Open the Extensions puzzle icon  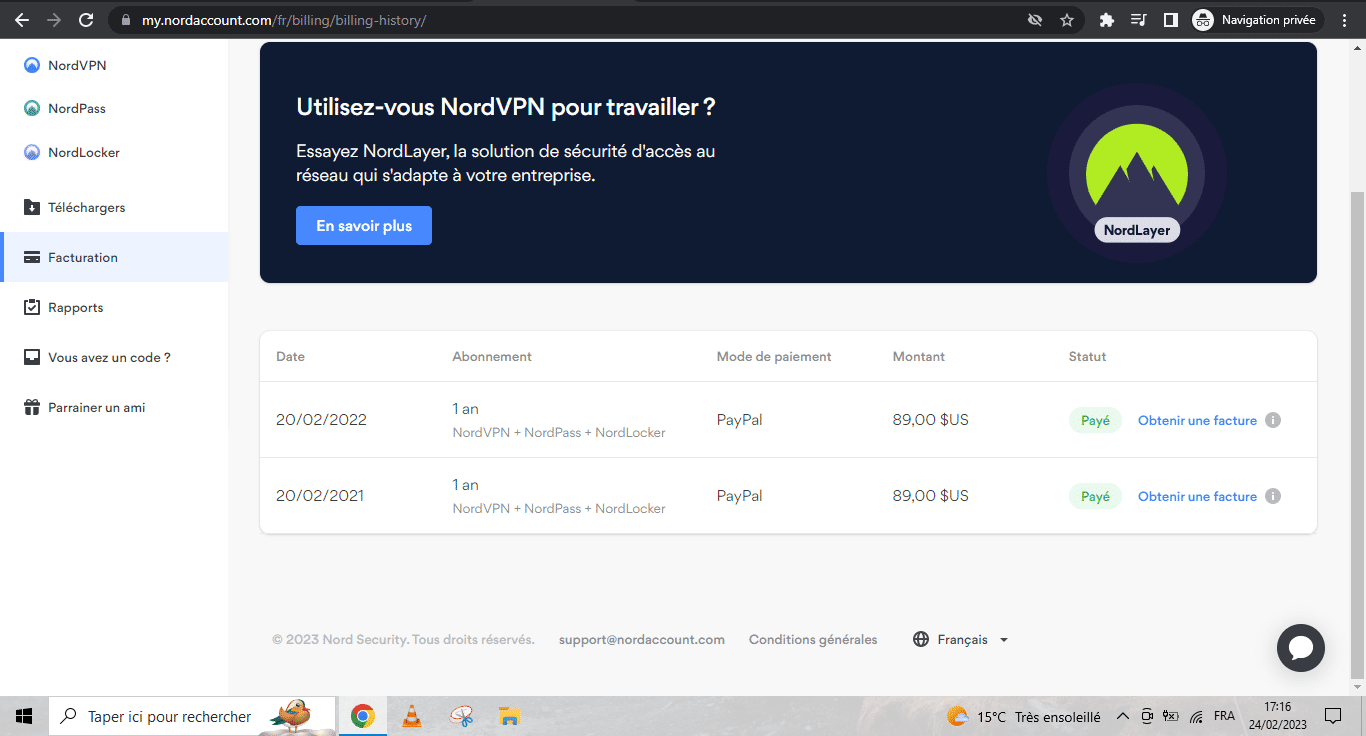[x=1107, y=20]
